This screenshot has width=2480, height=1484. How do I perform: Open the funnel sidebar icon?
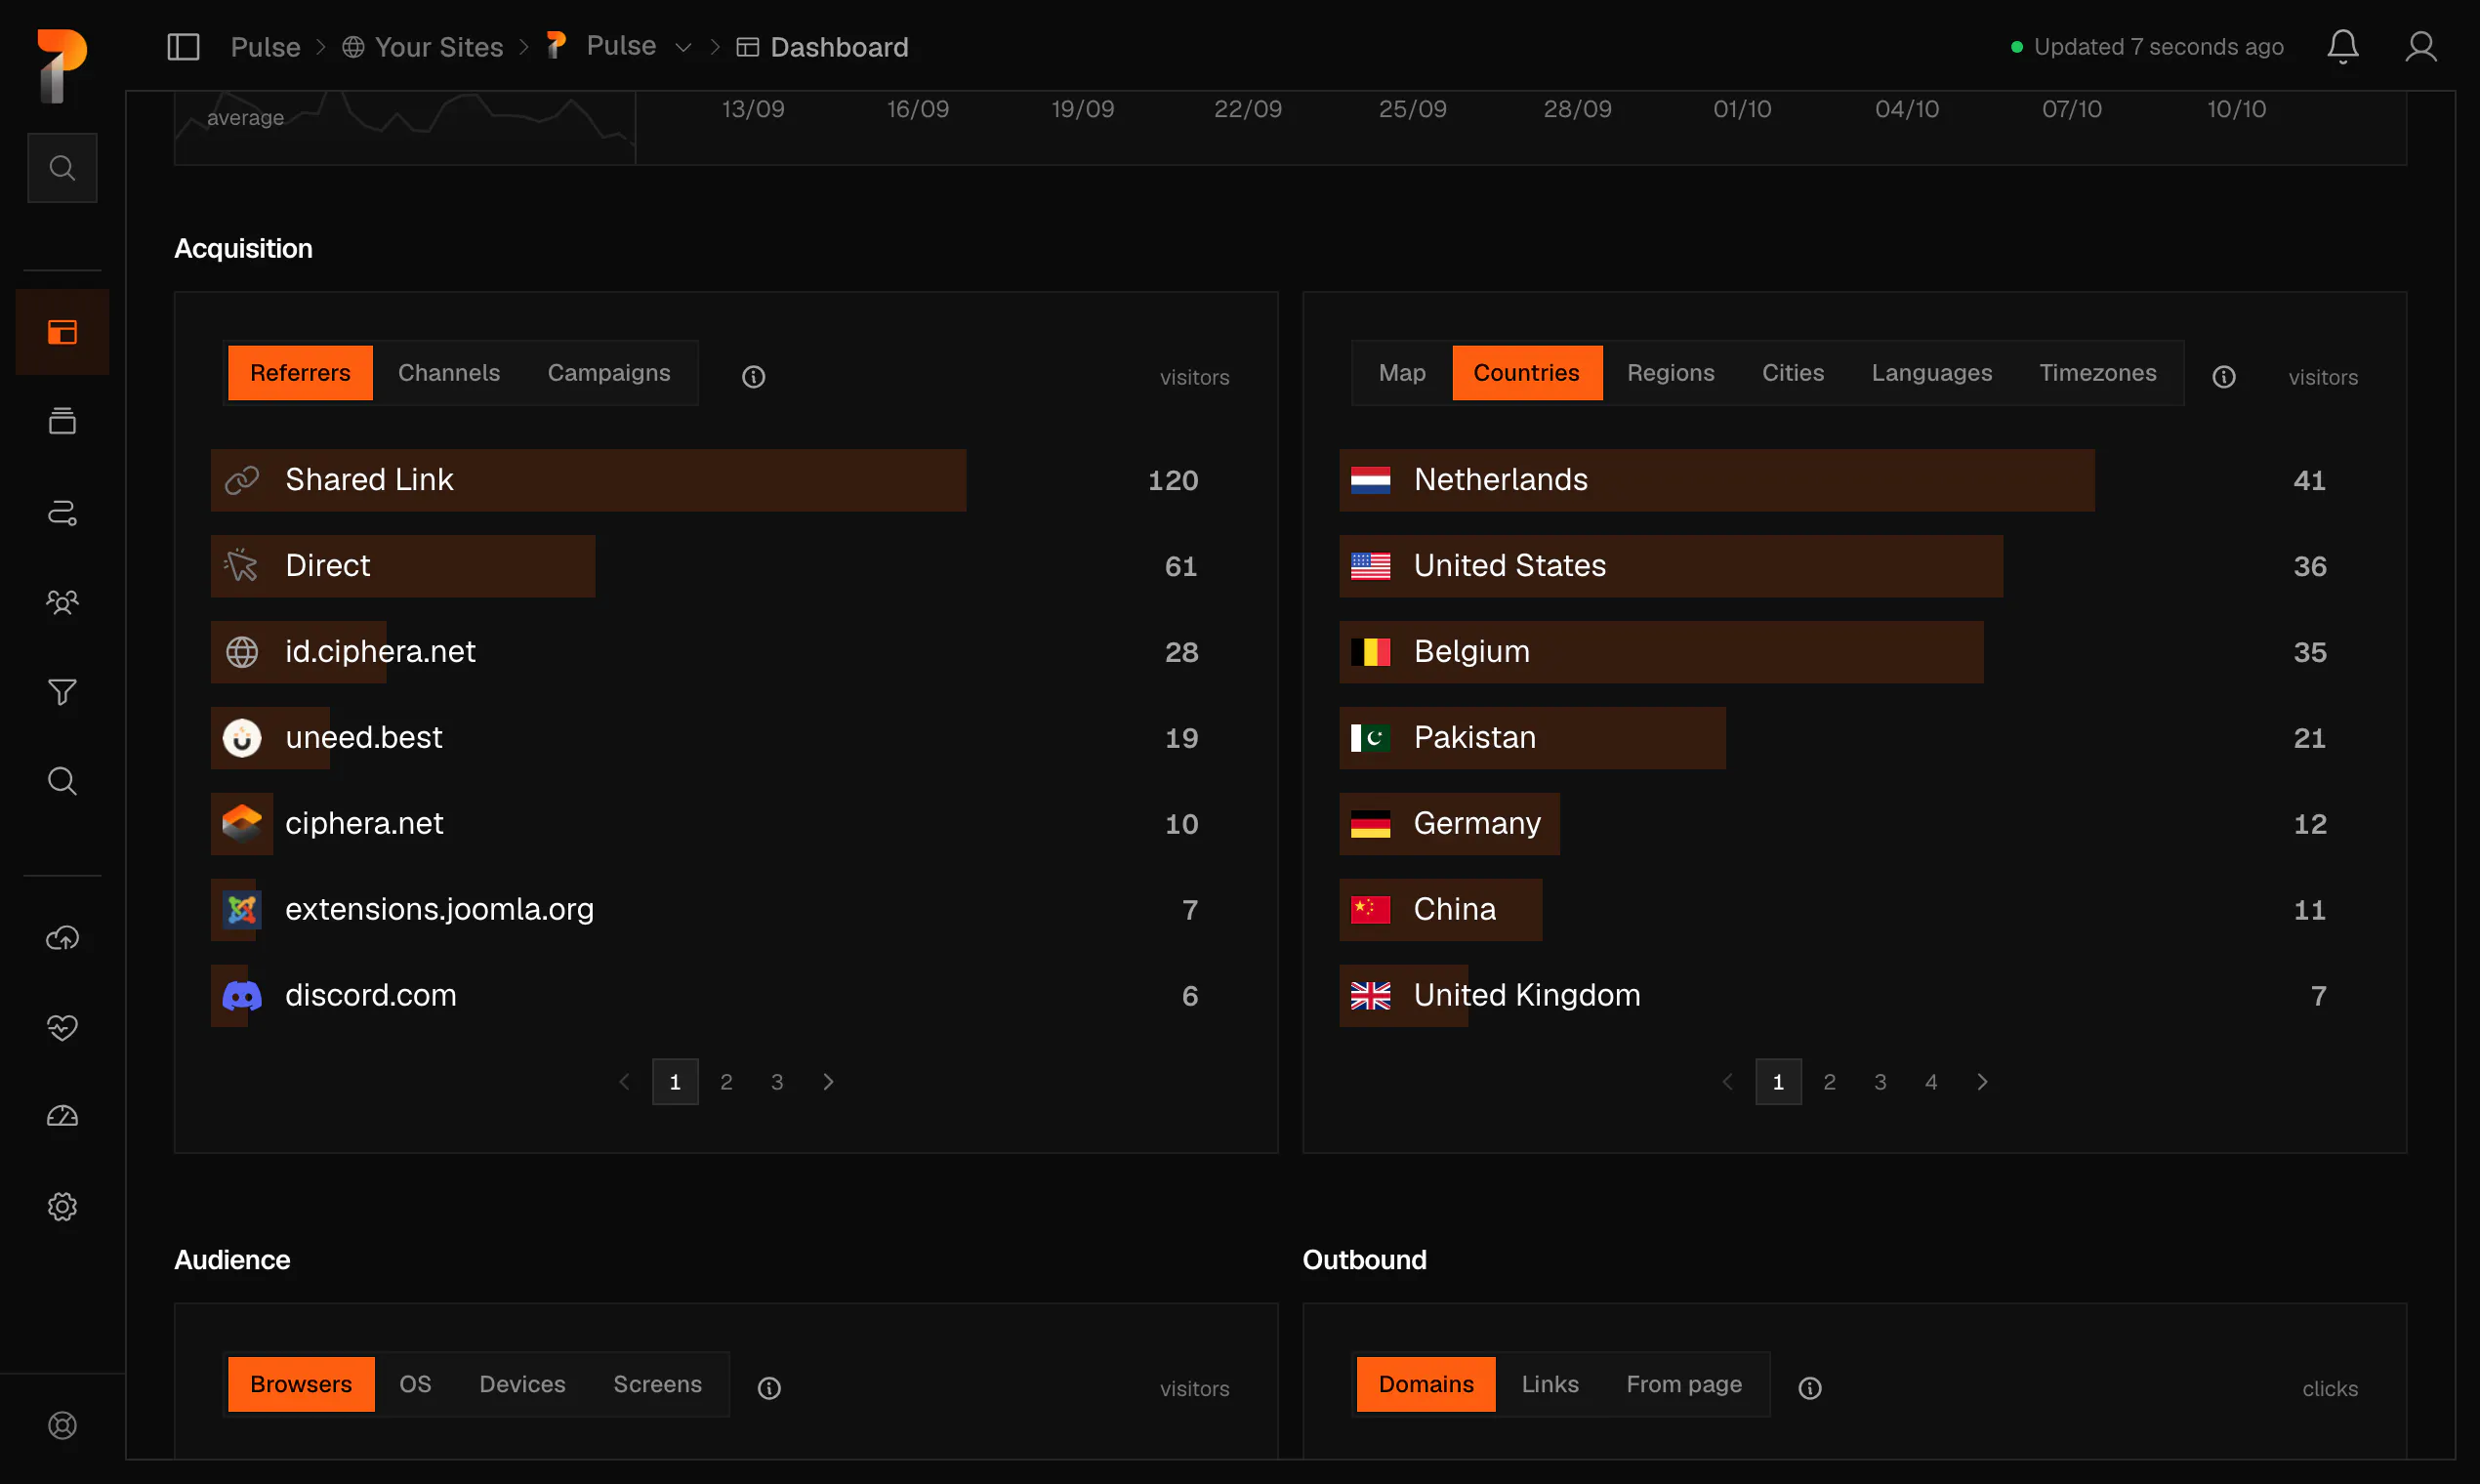(x=62, y=692)
